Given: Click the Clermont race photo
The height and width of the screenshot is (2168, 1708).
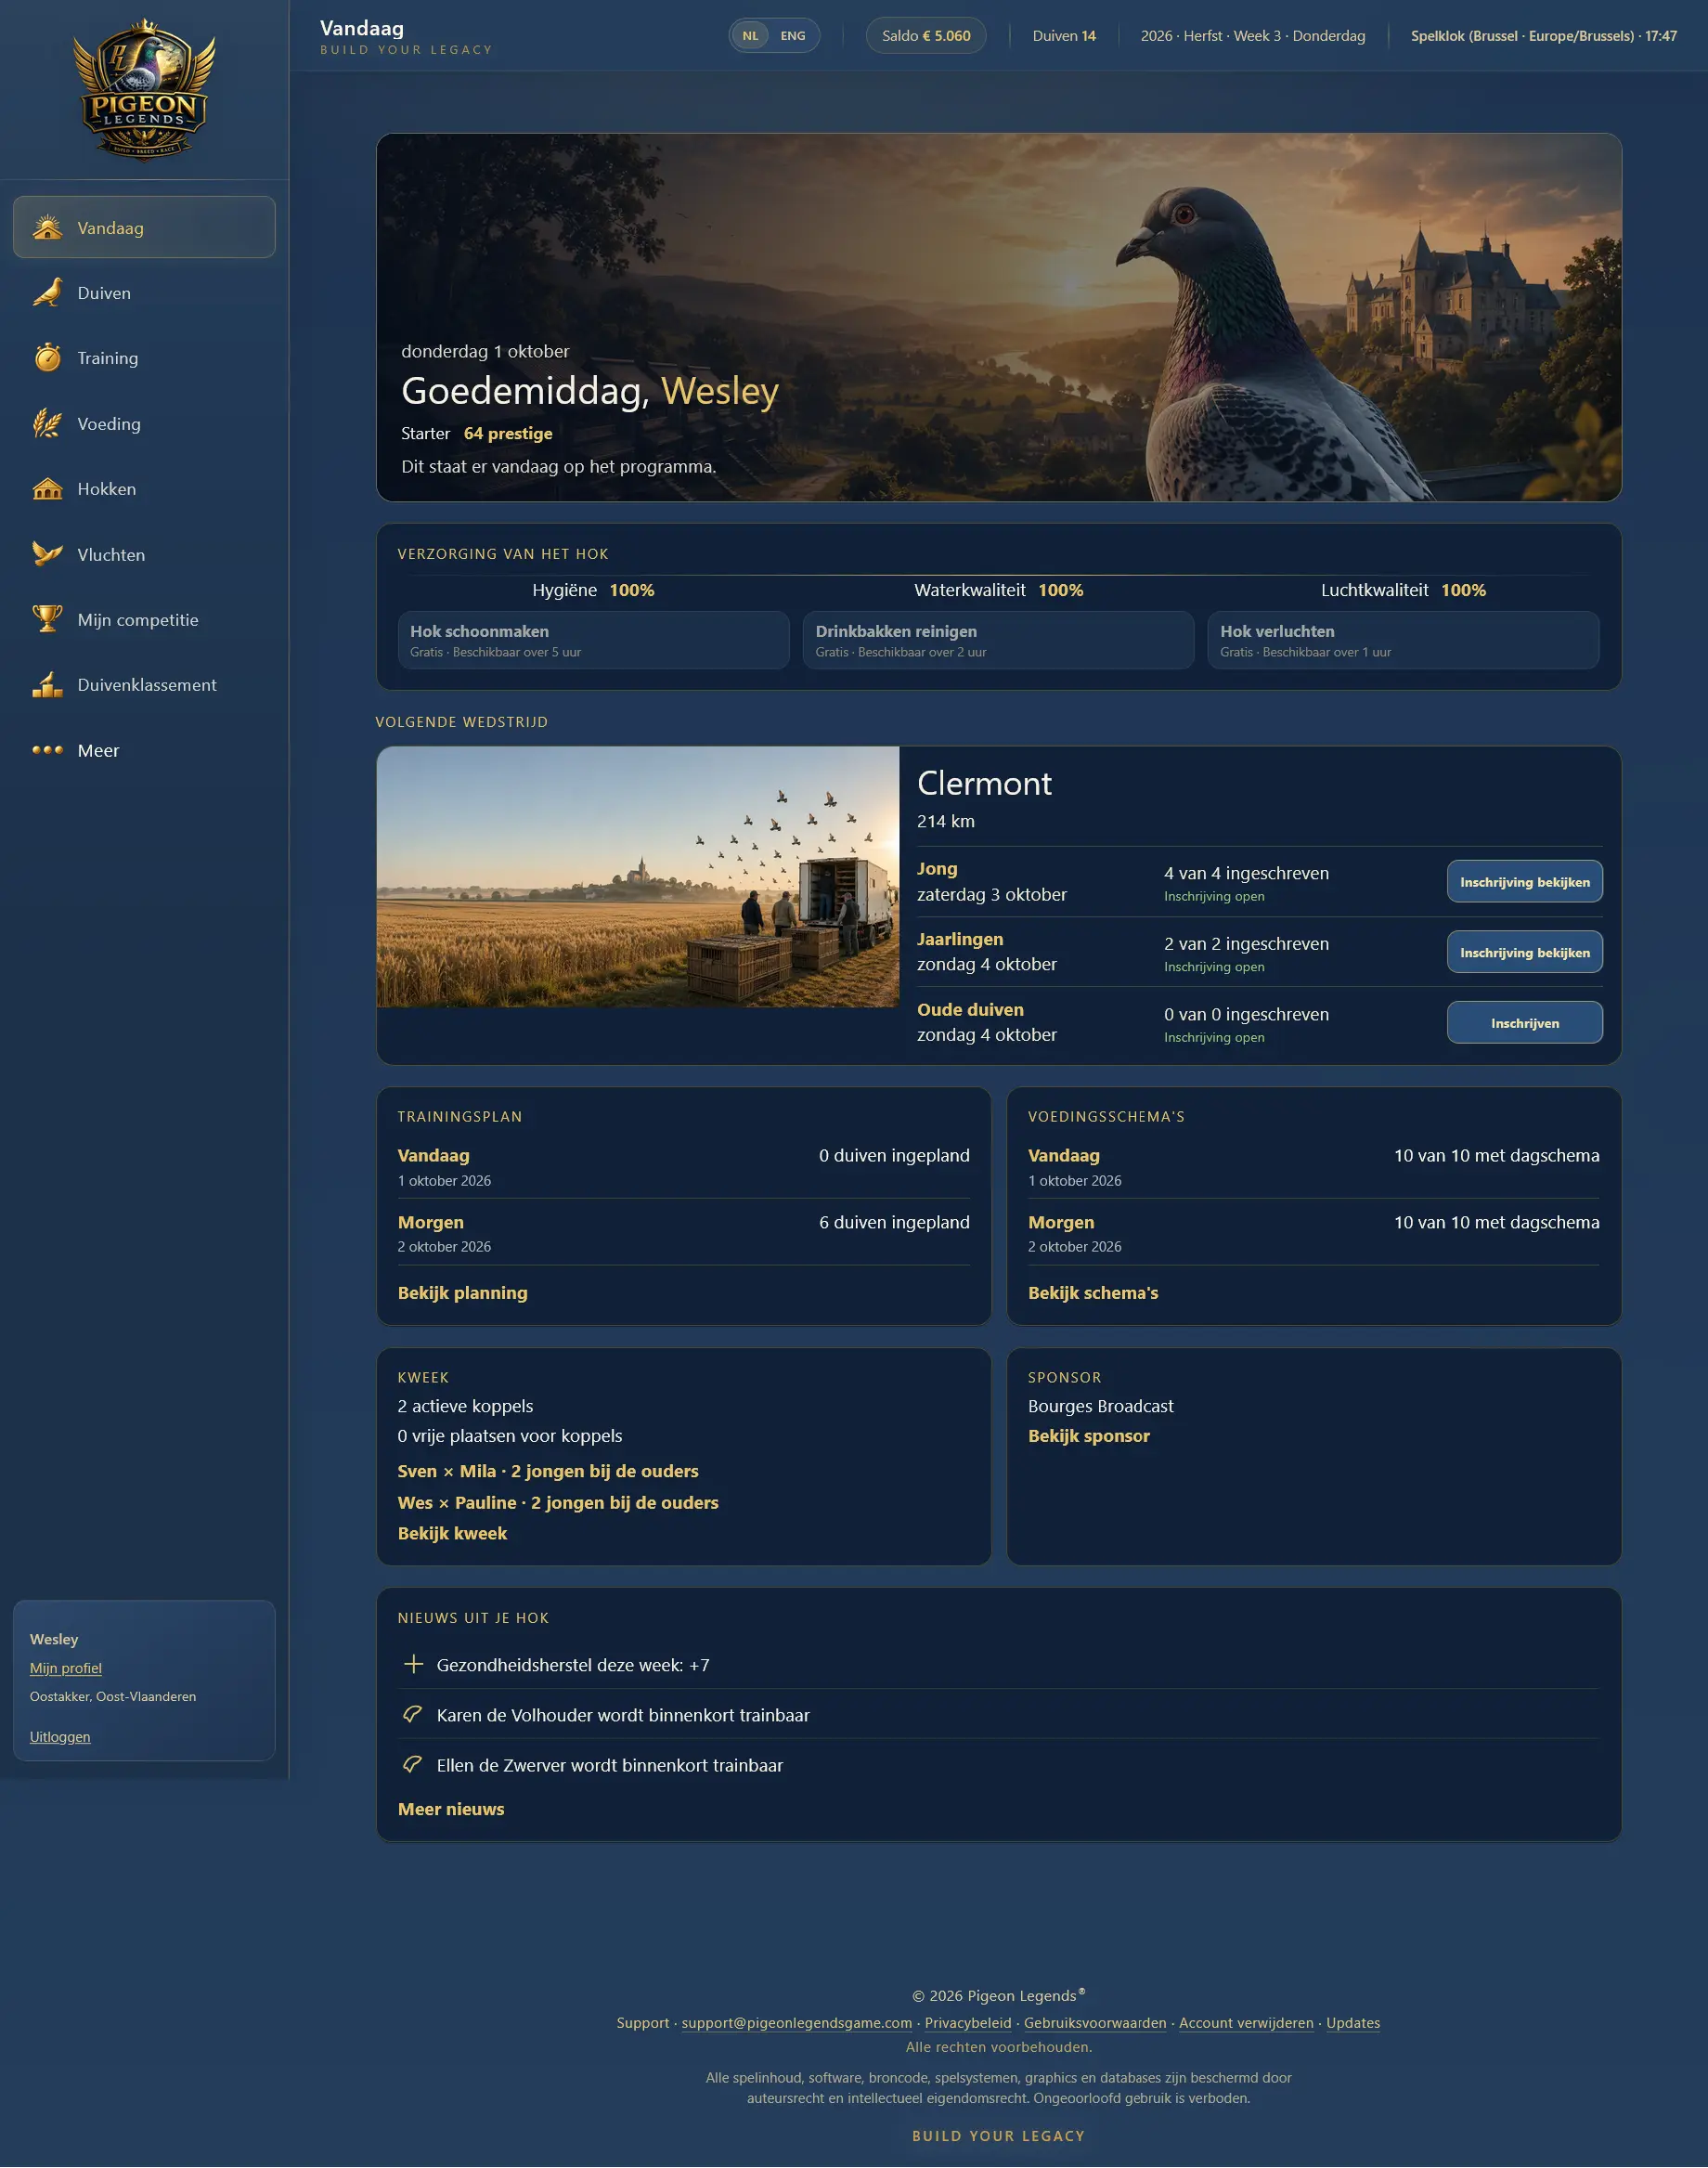Looking at the screenshot, I should pyautogui.click(x=638, y=877).
